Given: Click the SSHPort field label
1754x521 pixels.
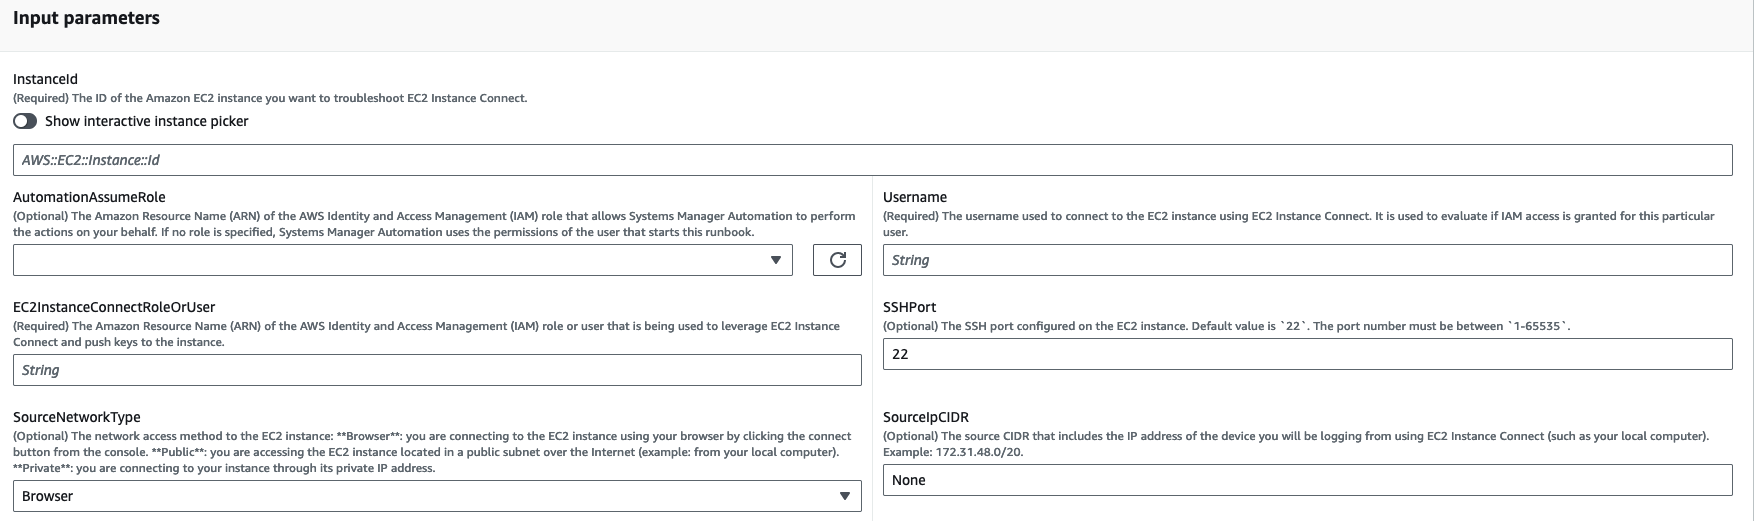Looking at the screenshot, I should (909, 307).
